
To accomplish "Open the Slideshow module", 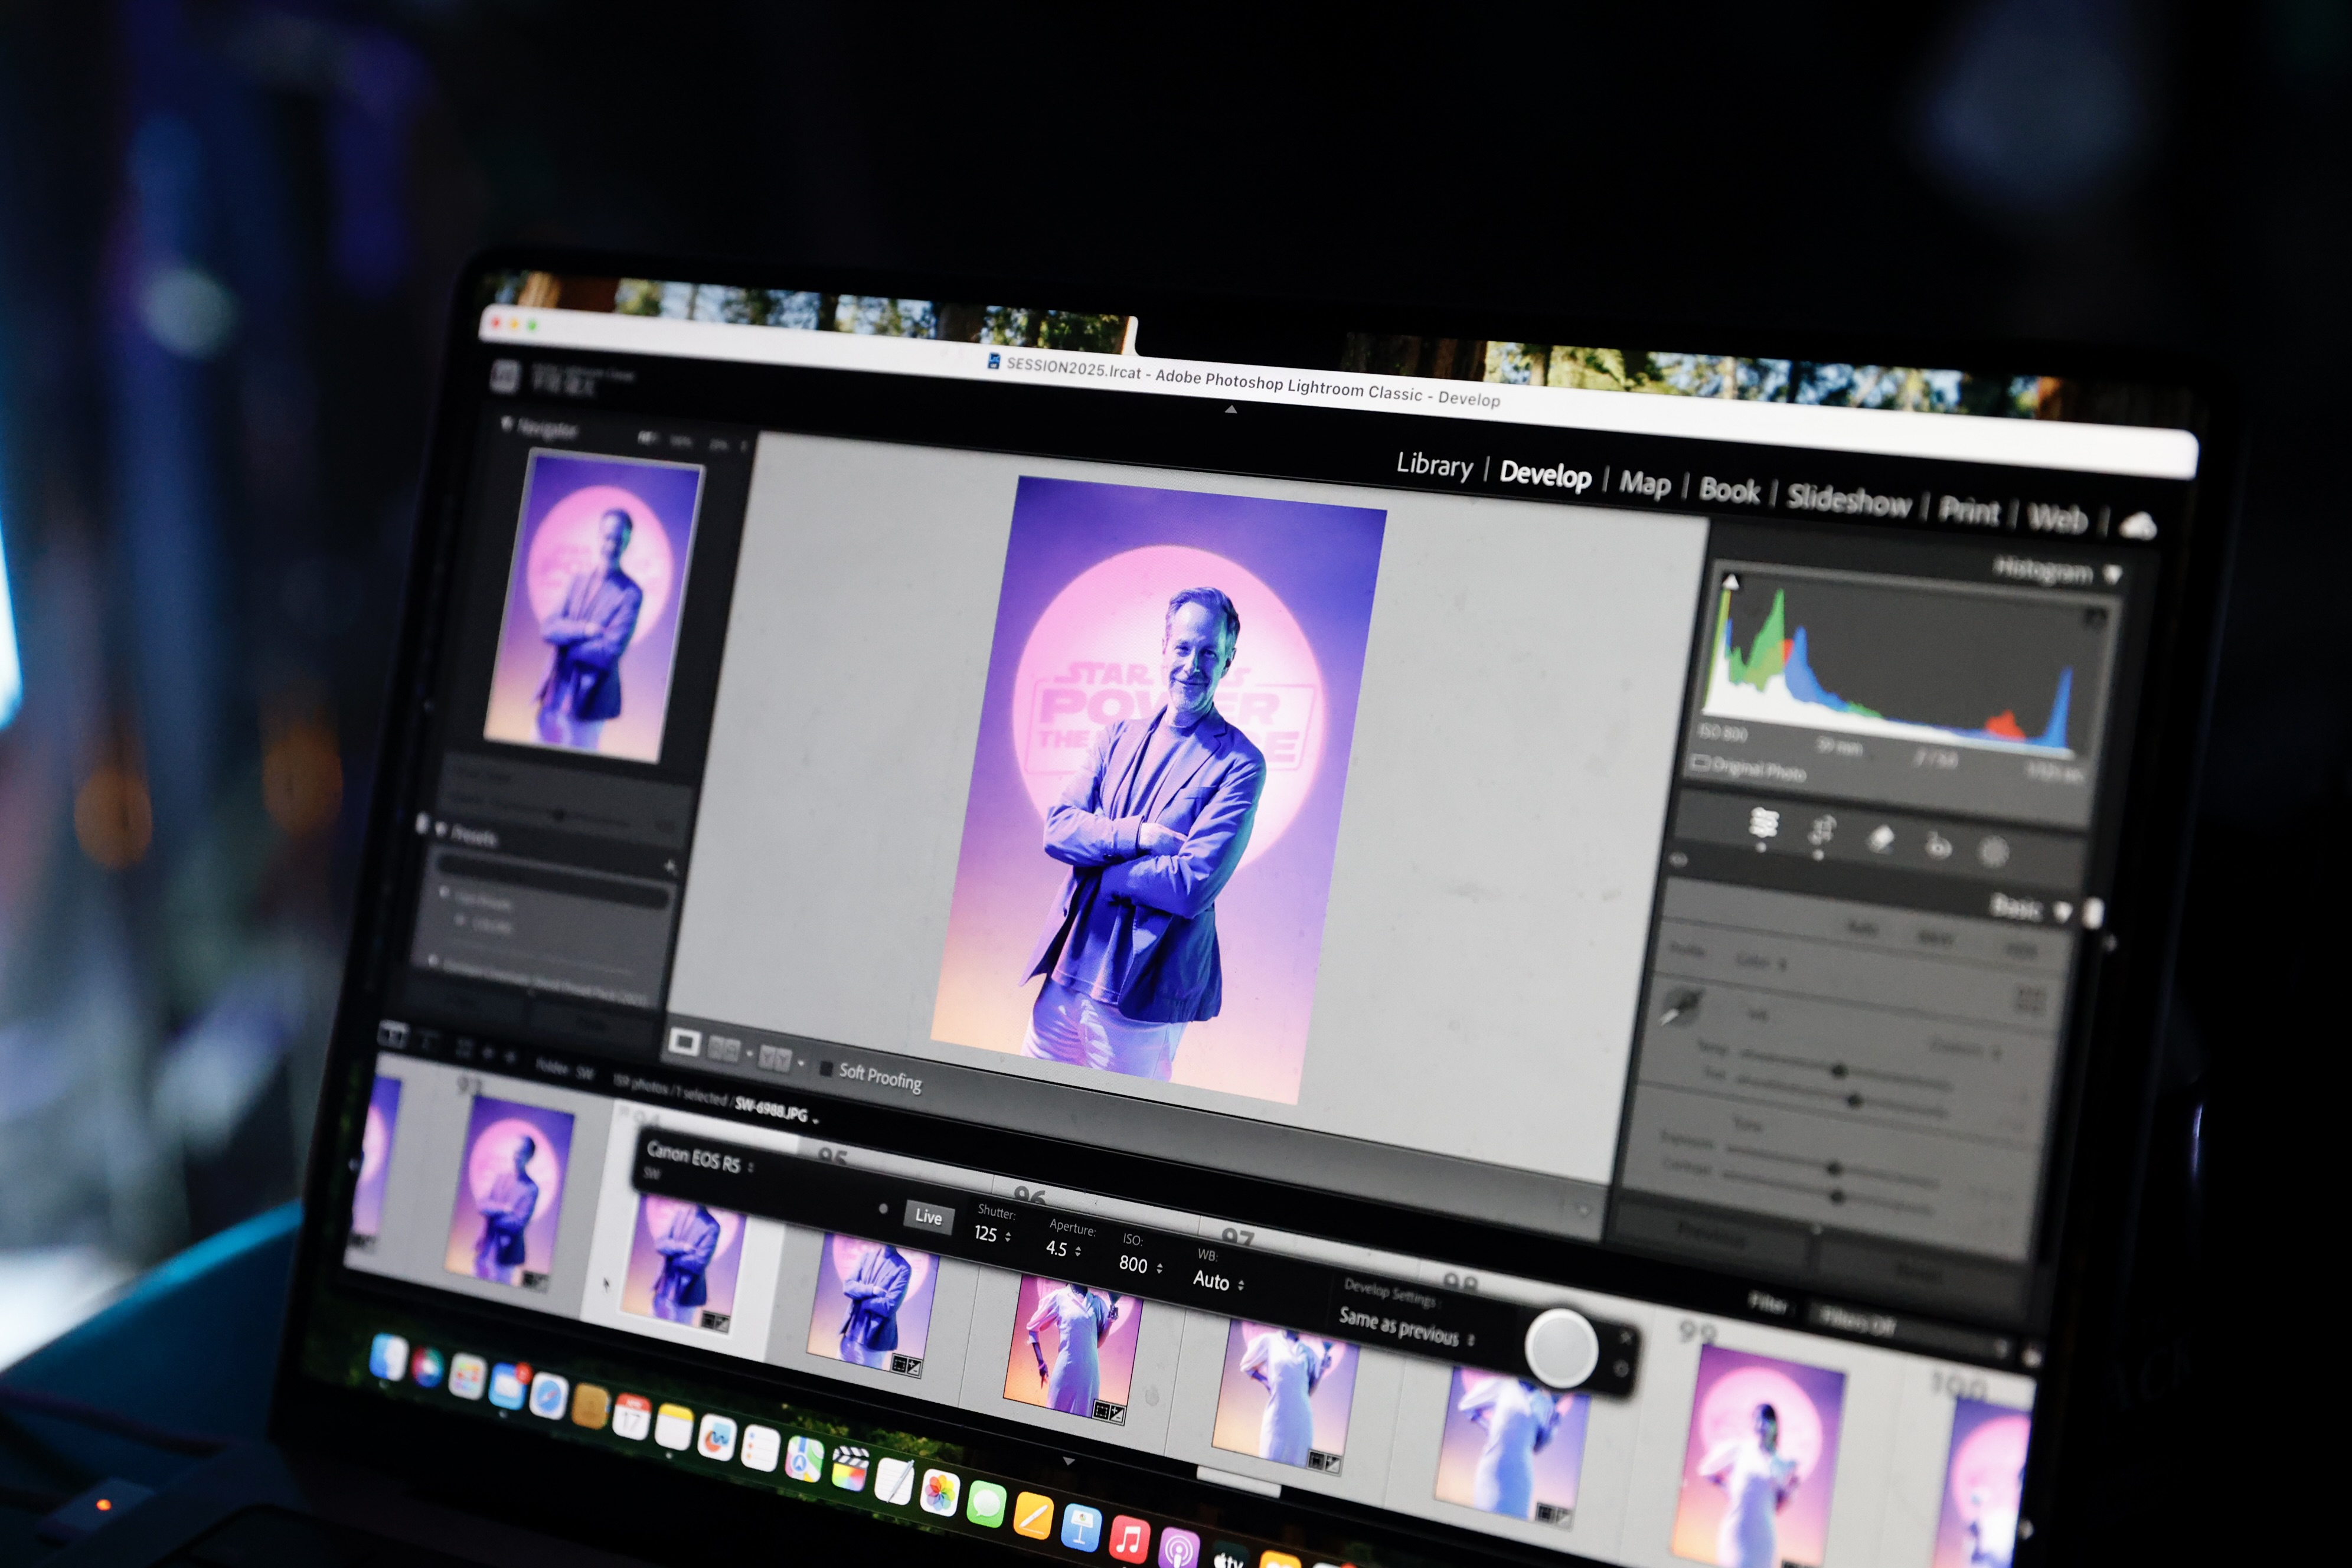I will pyautogui.click(x=1848, y=499).
